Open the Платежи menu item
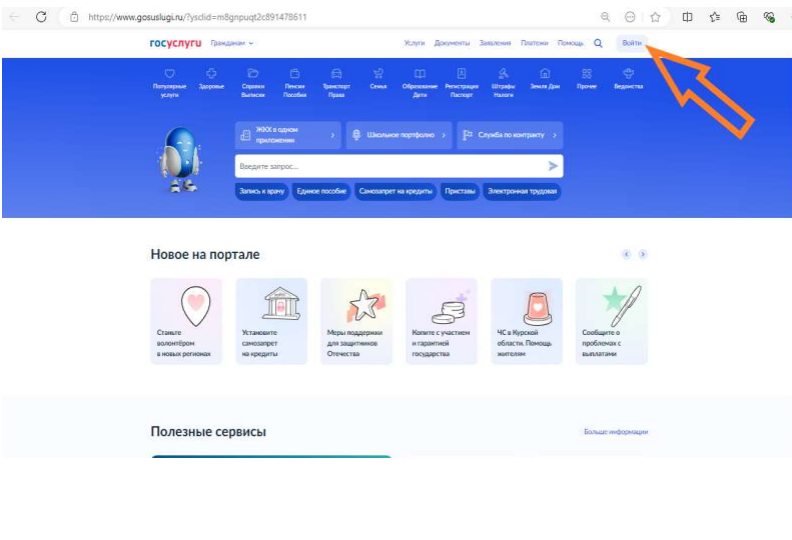792x540 pixels. [x=534, y=43]
